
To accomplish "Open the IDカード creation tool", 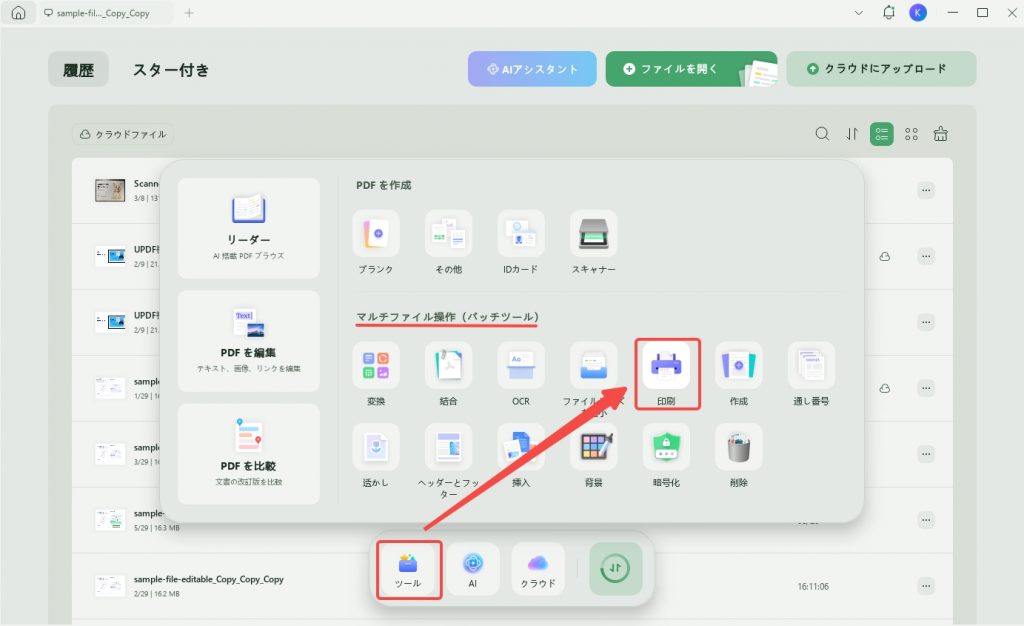I will click(520, 234).
